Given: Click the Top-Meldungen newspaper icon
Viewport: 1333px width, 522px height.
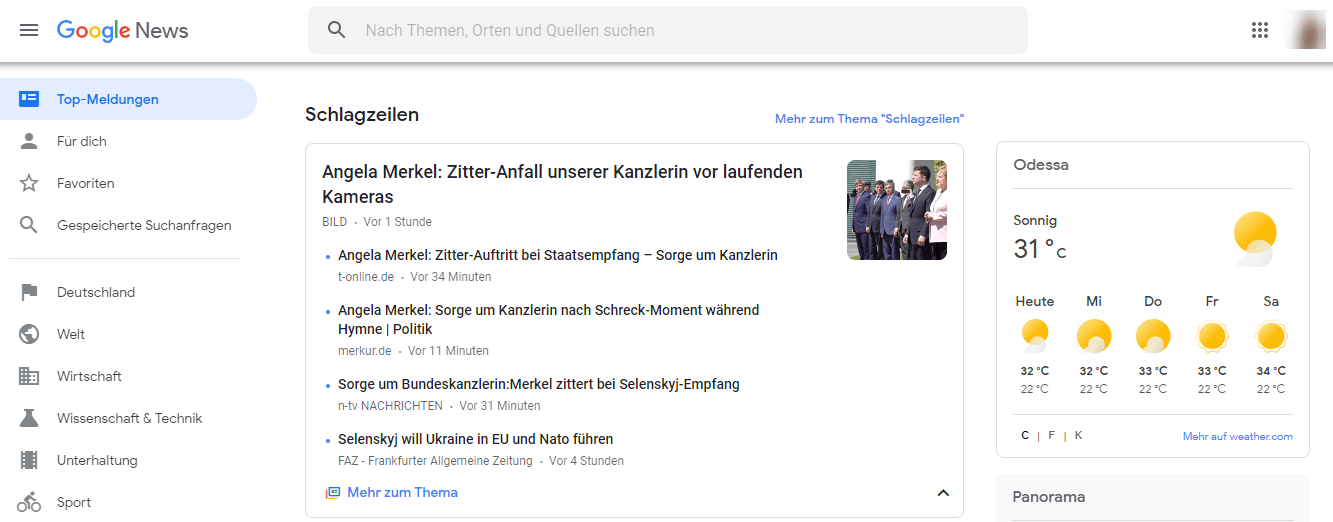Looking at the screenshot, I should (x=29, y=99).
